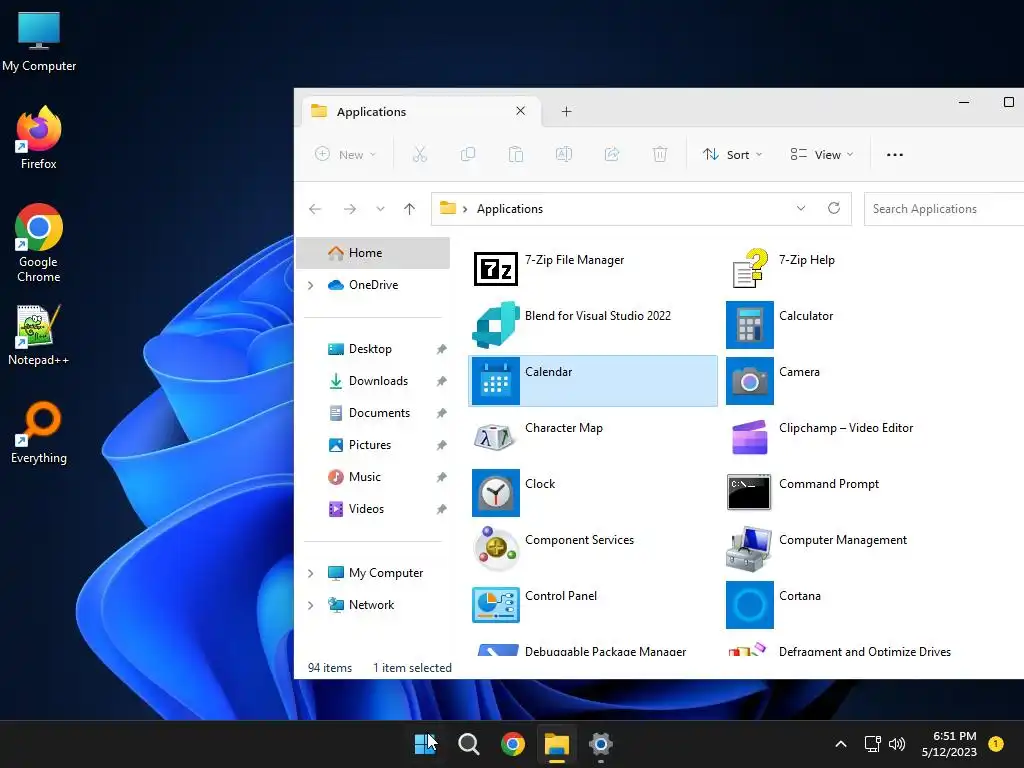
Task: Open the clock showing 6:51 PM
Action: (949, 744)
